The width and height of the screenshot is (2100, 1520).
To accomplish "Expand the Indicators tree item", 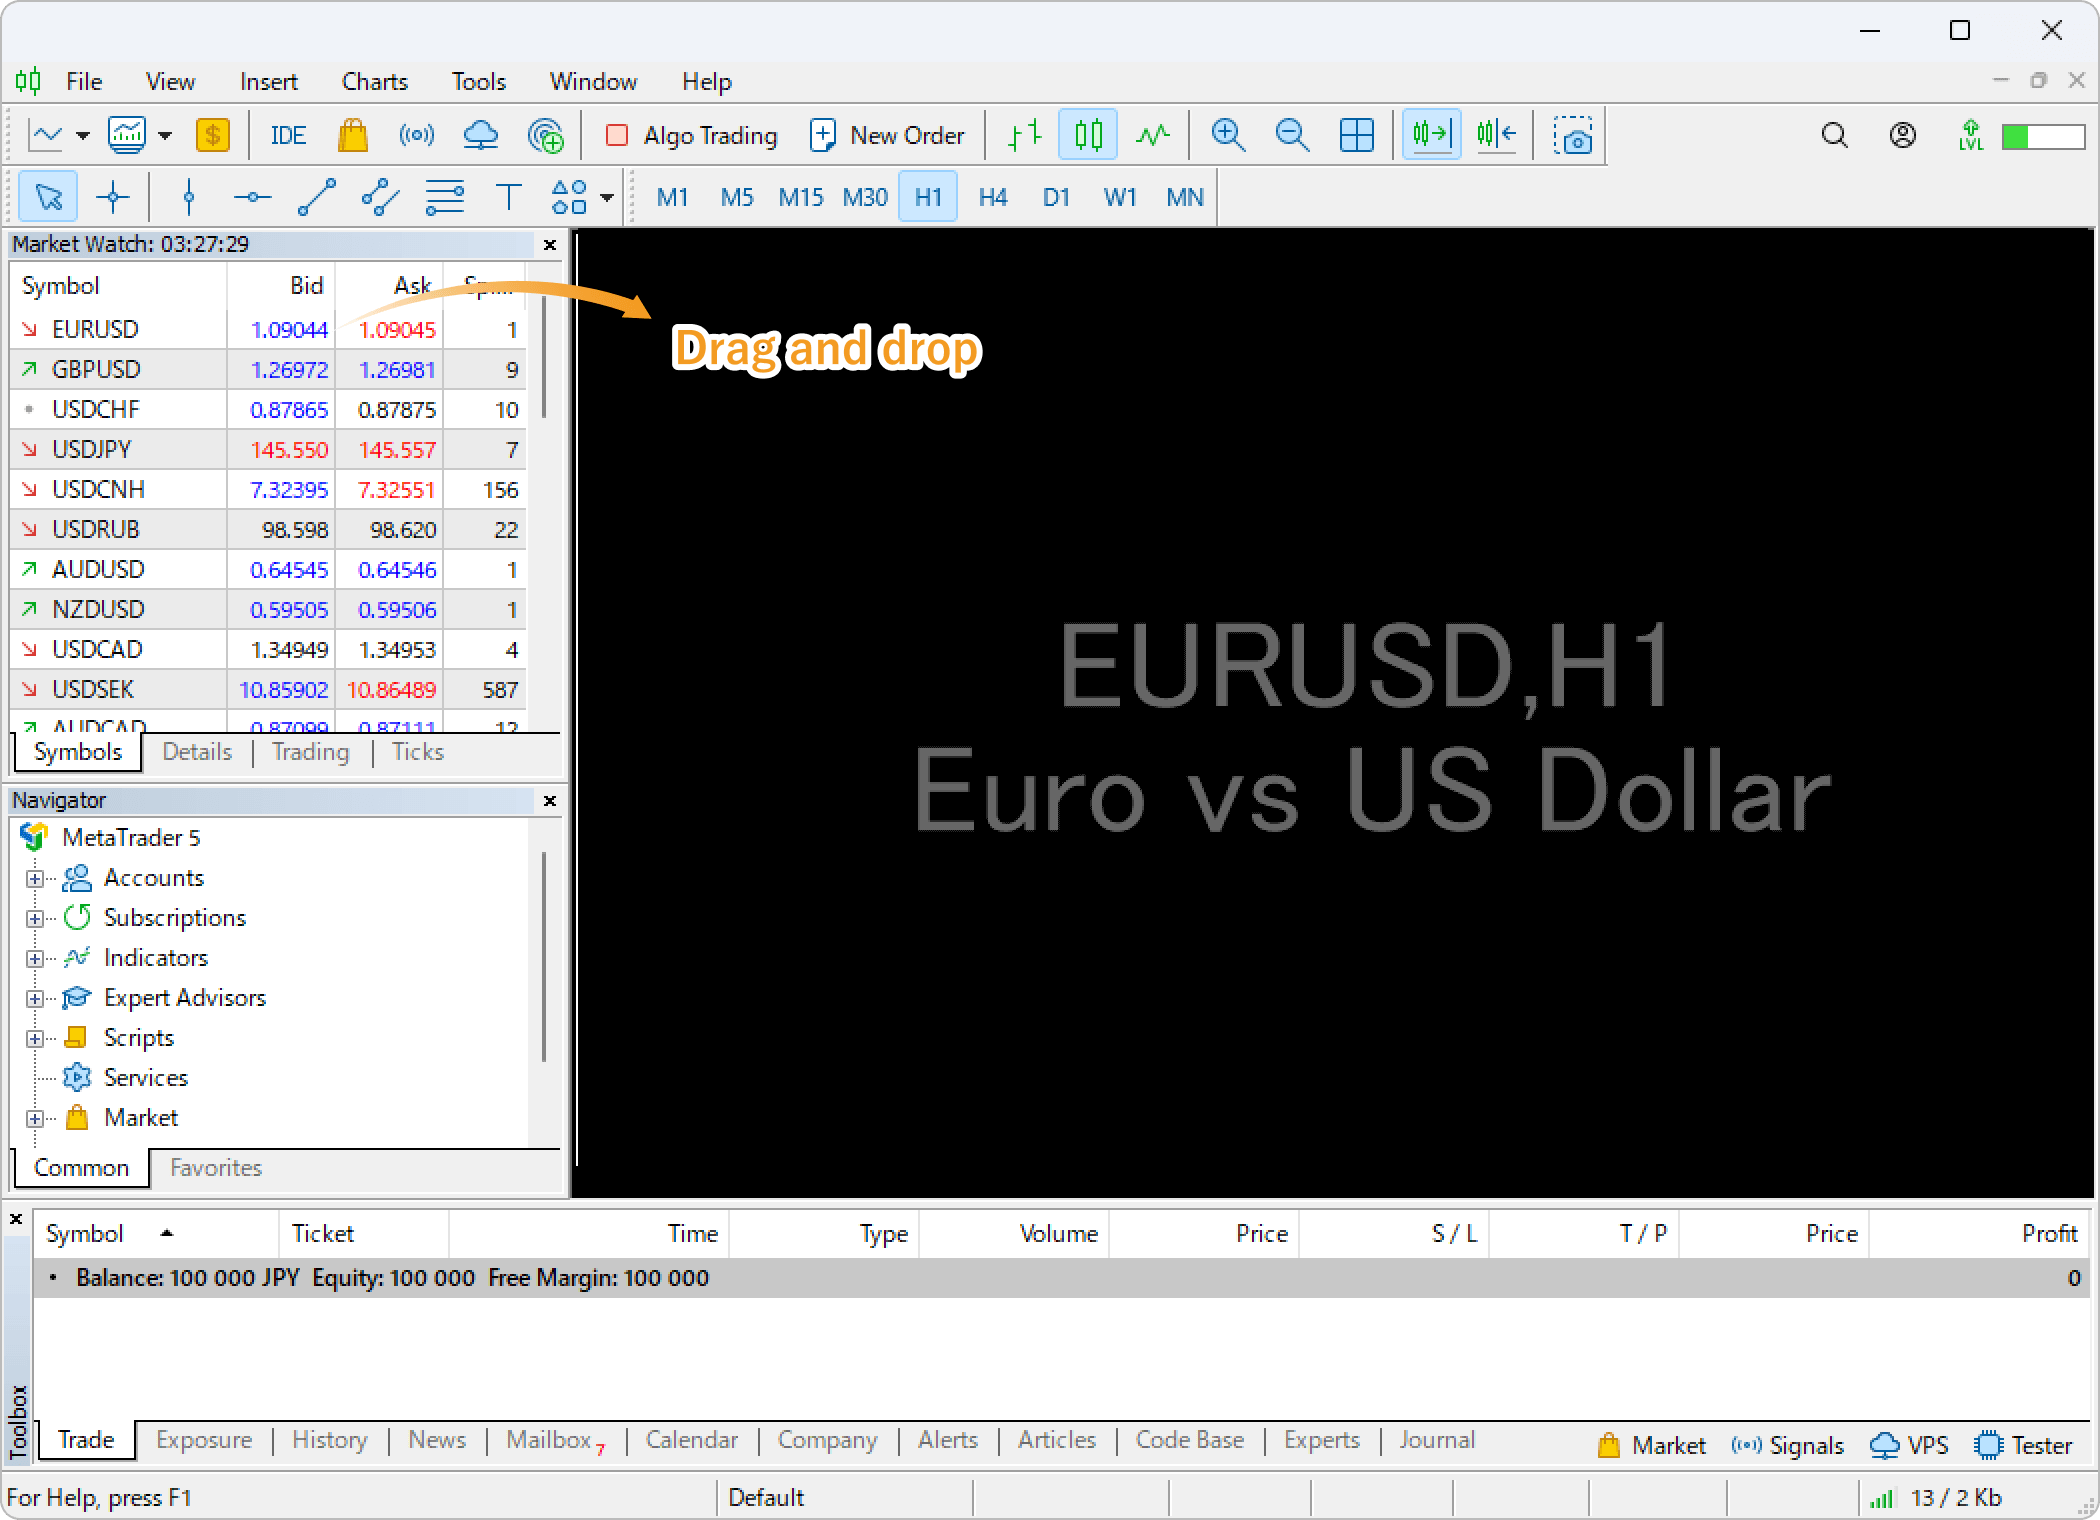I will pyautogui.click(x=36, y=957).
